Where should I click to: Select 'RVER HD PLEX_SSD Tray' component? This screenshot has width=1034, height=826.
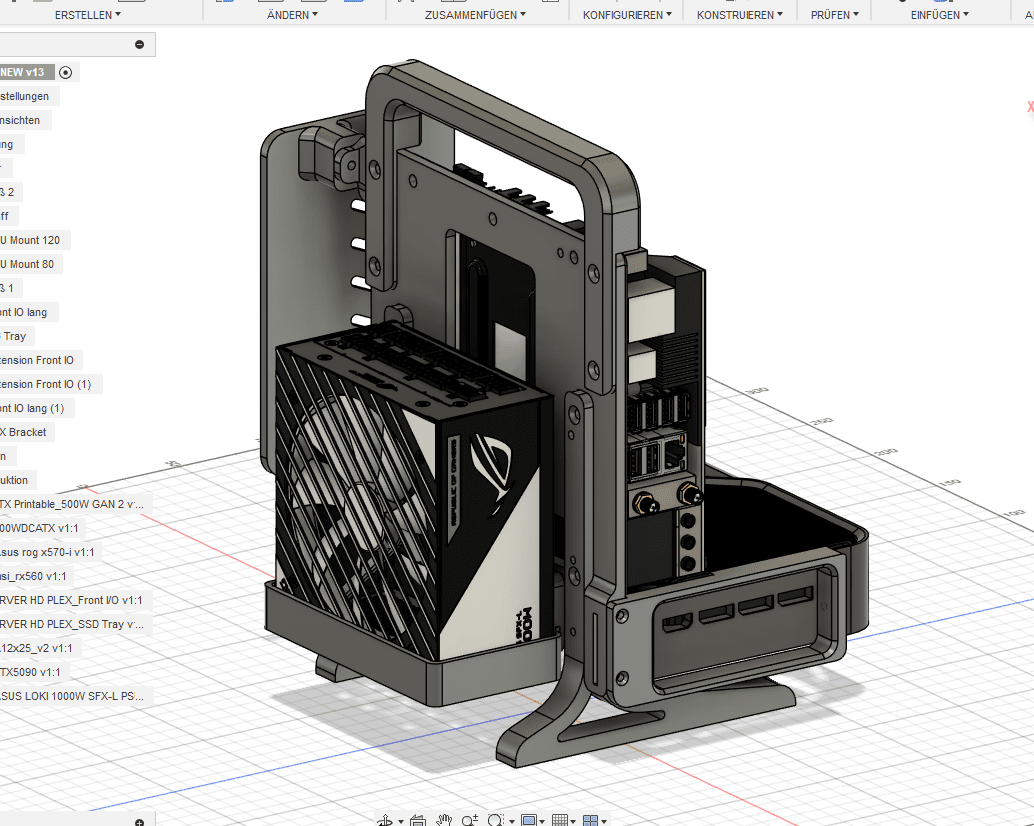[75, 624]
